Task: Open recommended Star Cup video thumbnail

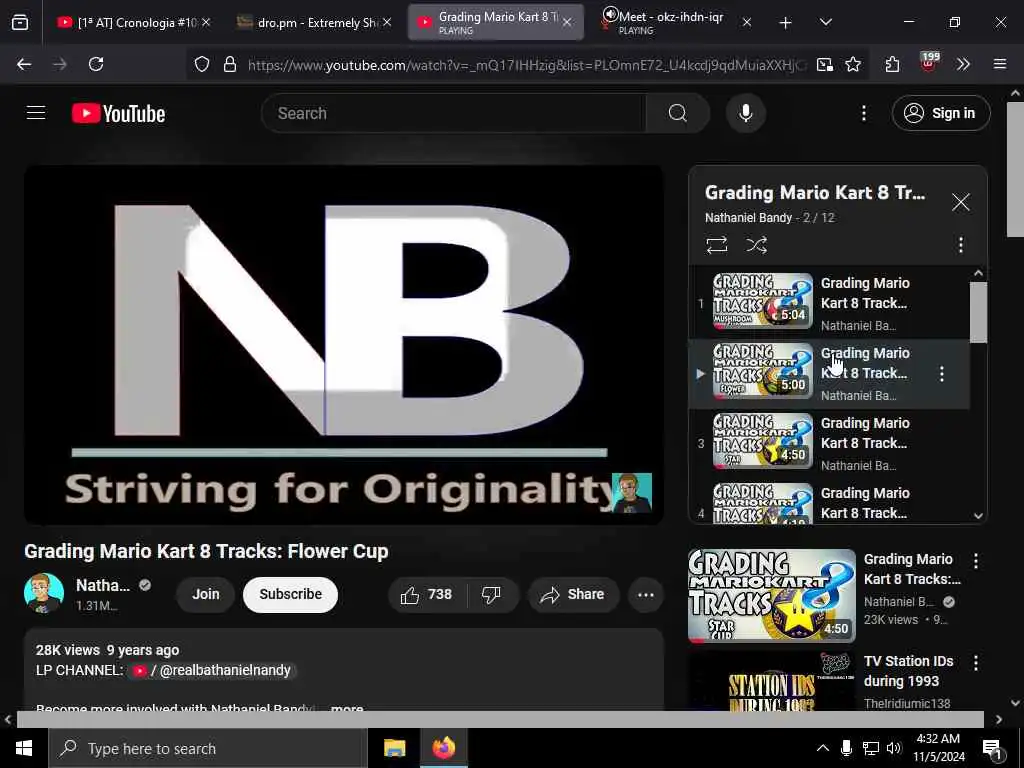Action: 771,596
